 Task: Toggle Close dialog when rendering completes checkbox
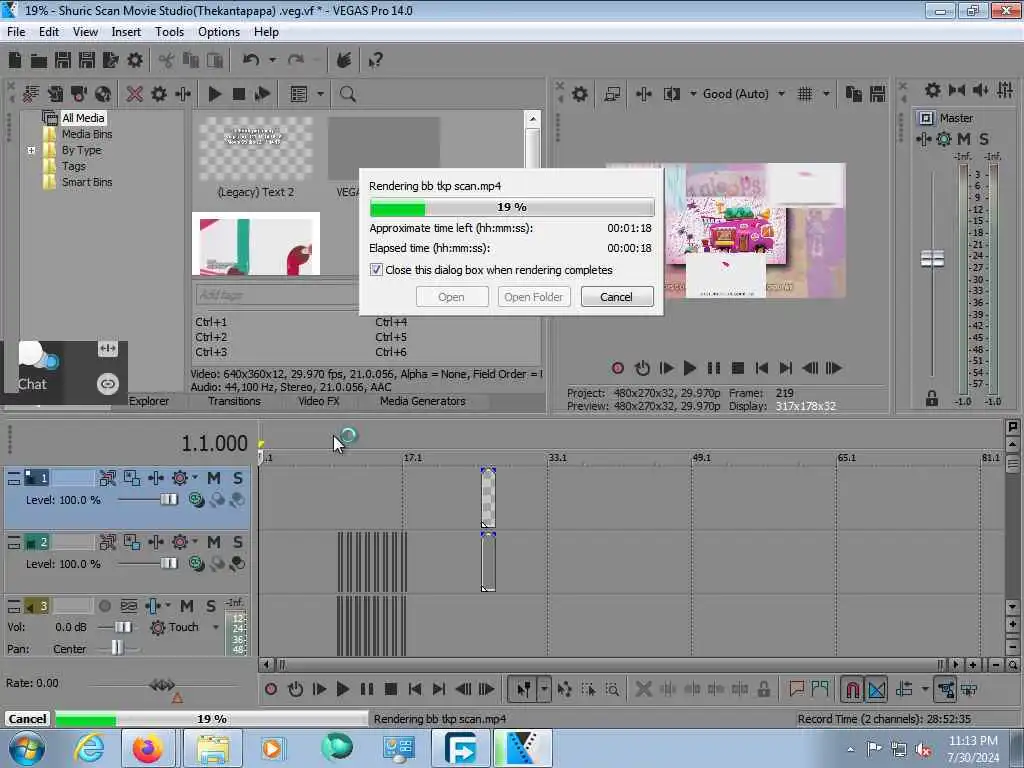click(x=376, y=270)
